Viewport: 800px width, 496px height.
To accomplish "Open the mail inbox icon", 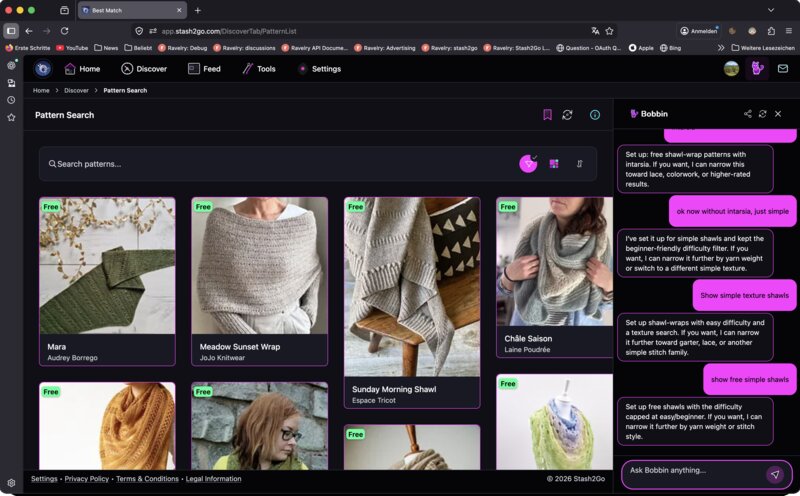I will pyautogui.click(x=783, y=68).
